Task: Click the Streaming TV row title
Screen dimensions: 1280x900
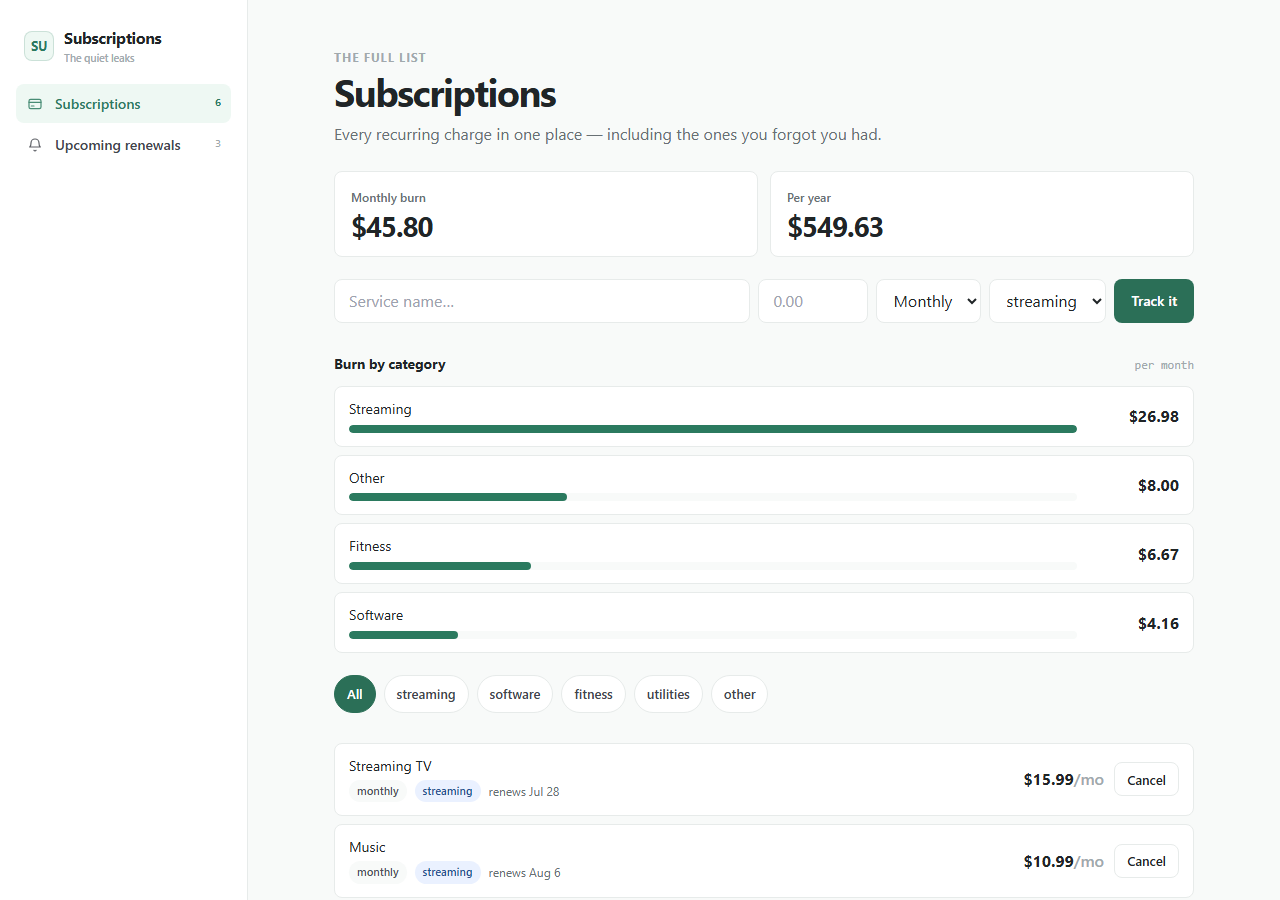Action: (390, 766)
